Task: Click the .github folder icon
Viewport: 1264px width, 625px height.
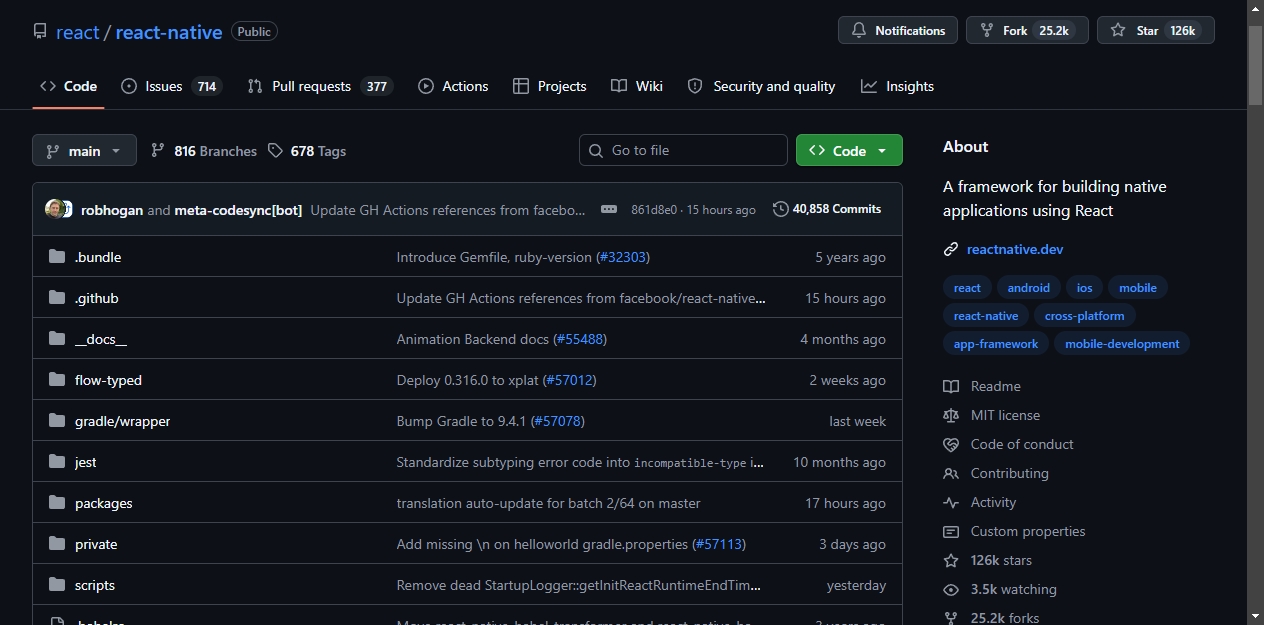Action: point(57,298)
